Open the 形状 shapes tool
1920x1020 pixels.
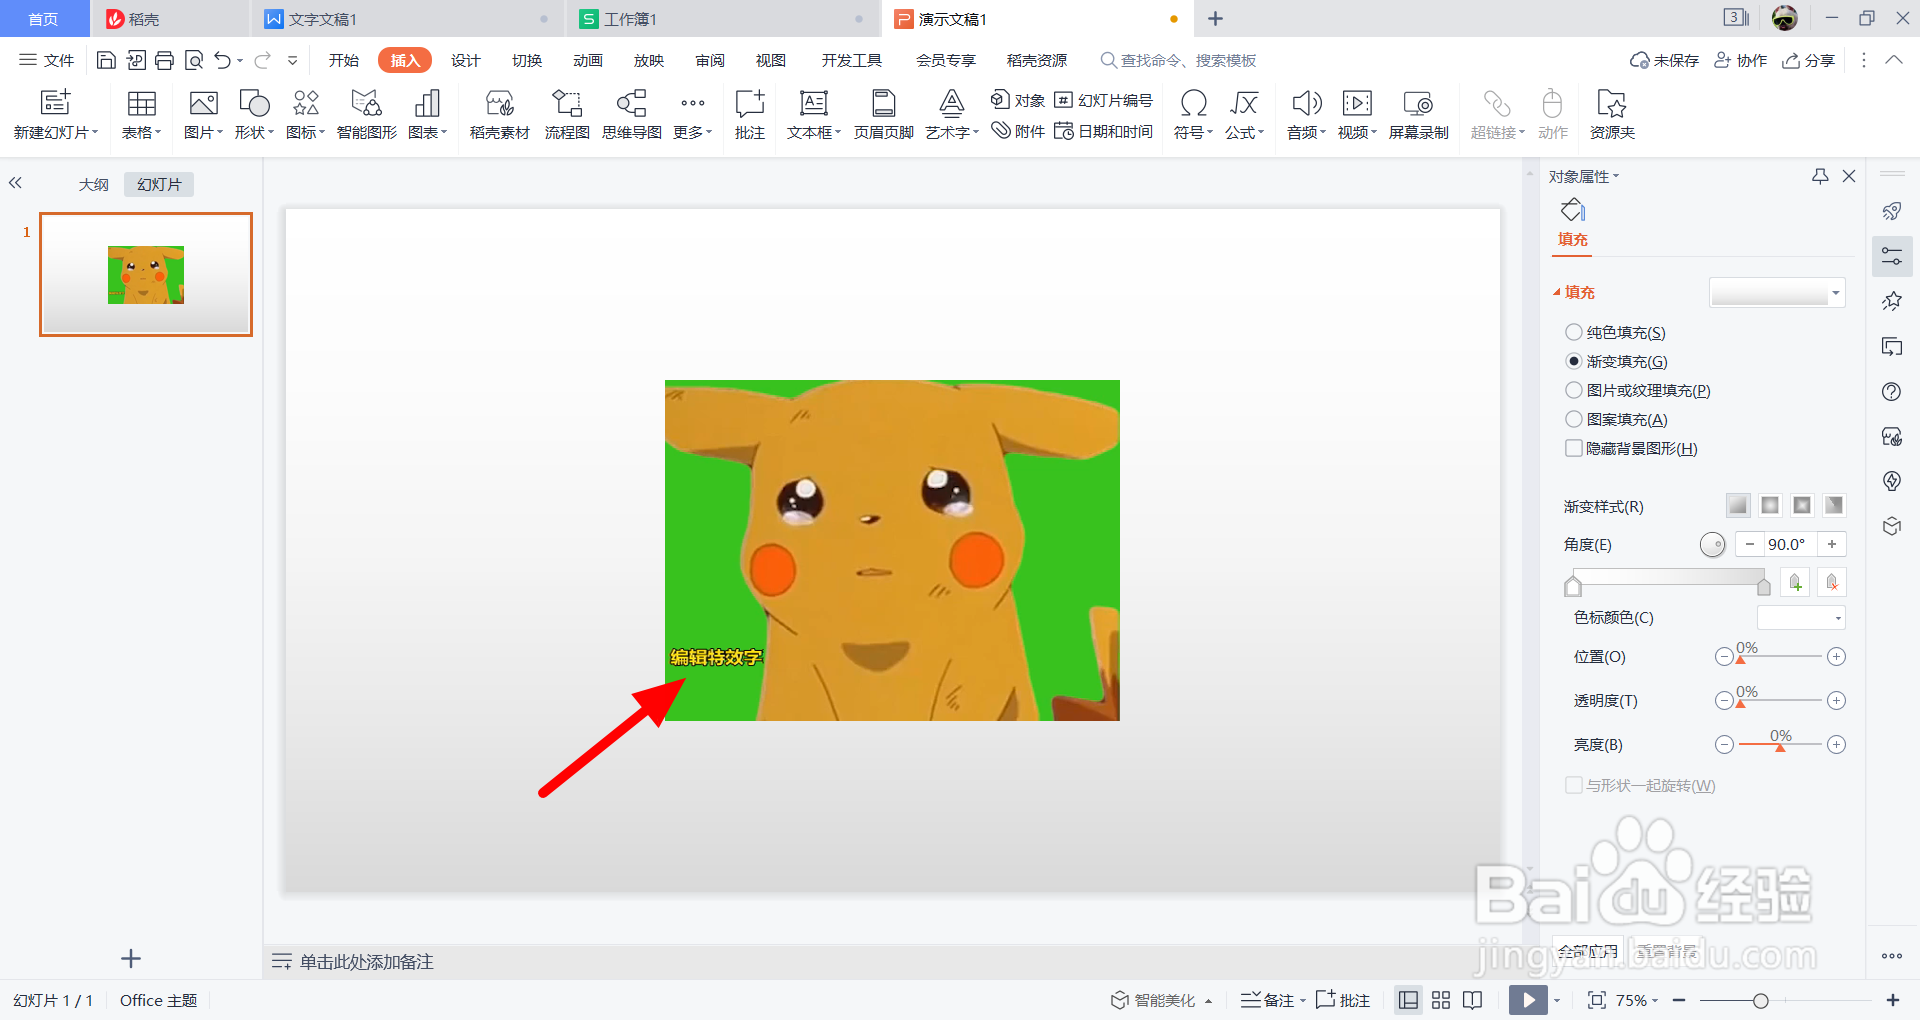[x=255, y=114]
